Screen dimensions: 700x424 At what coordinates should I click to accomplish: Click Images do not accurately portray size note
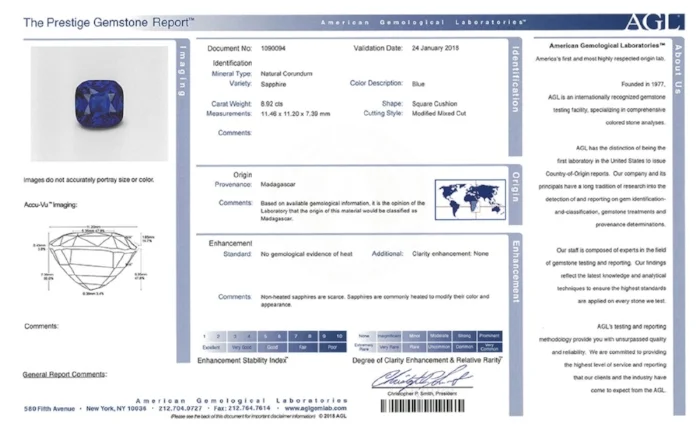tap(89, 180)
